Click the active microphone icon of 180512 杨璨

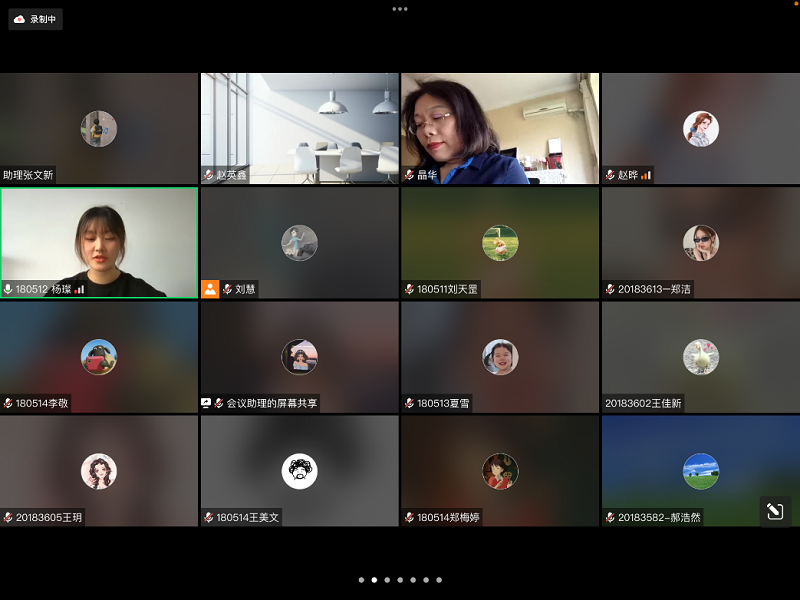9,289
